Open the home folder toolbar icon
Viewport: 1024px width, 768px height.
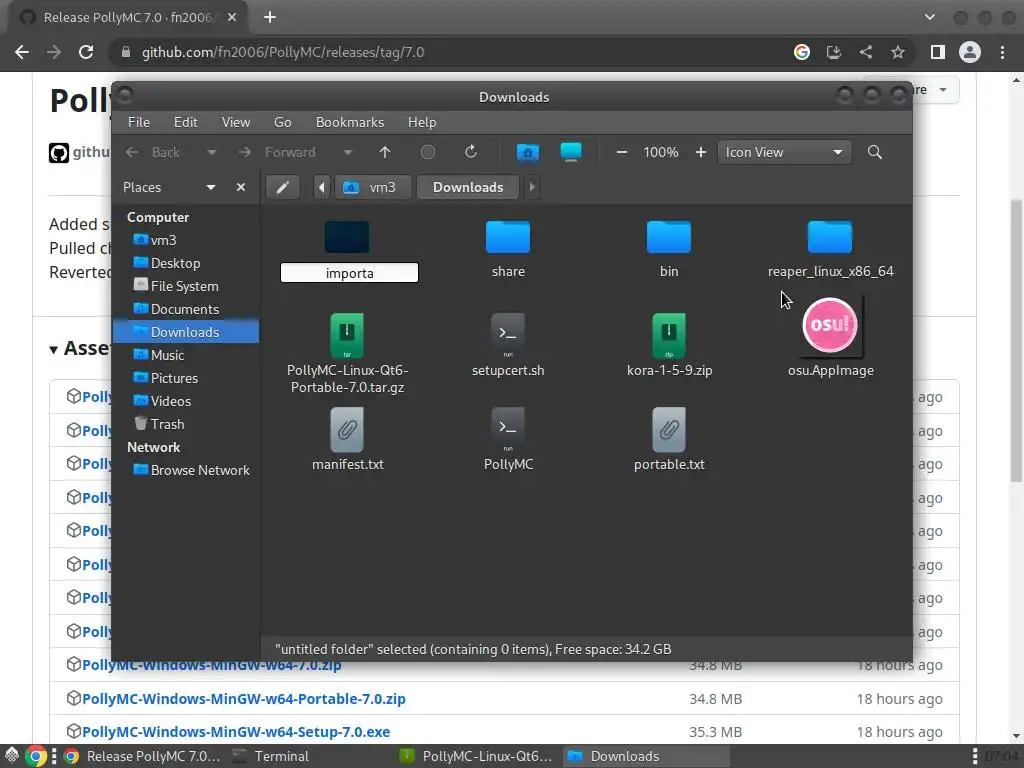528,152
